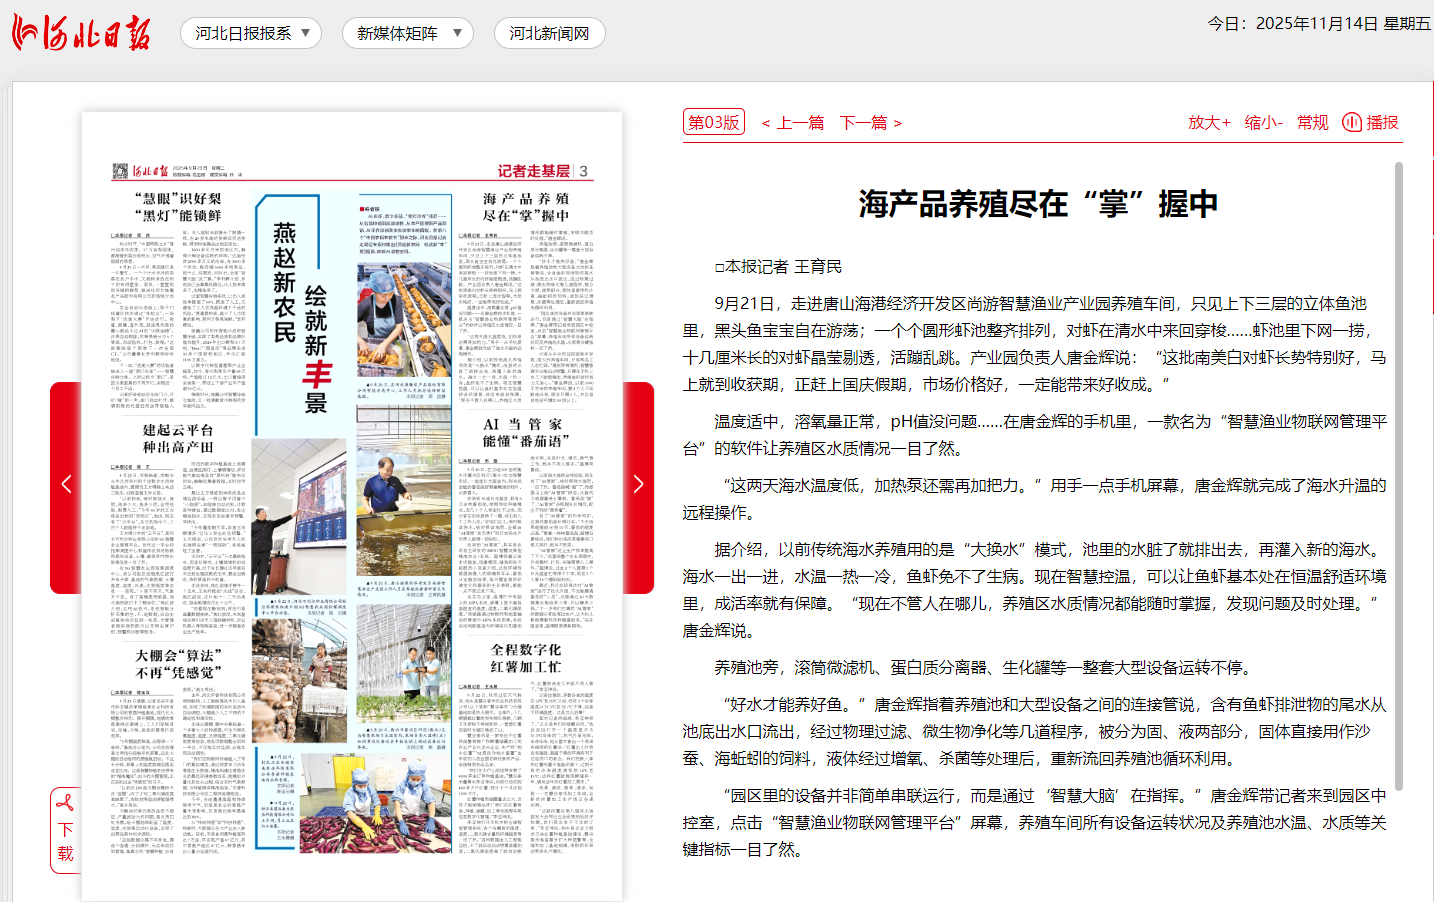Switch to 常规 normal reading mode
The width and height of the screenshot is (1434, 902).
pos(1312,122)
